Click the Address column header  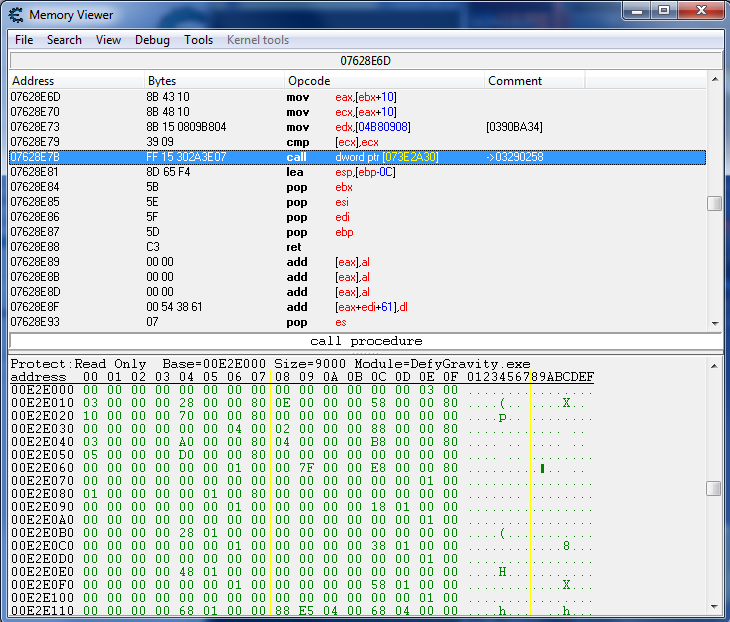[76, 81]
